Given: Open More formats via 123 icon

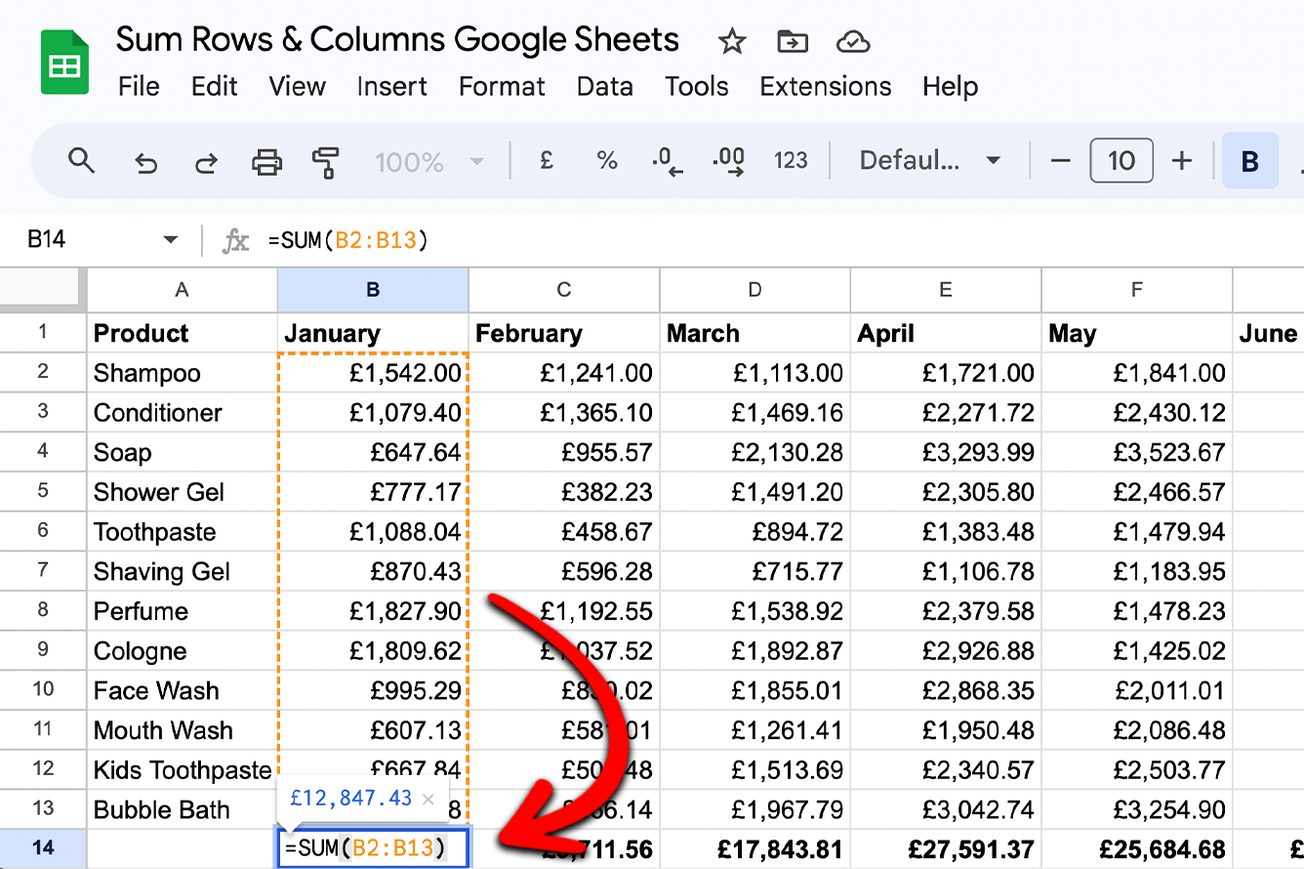Looking at the screenshot, I should 790,160.
